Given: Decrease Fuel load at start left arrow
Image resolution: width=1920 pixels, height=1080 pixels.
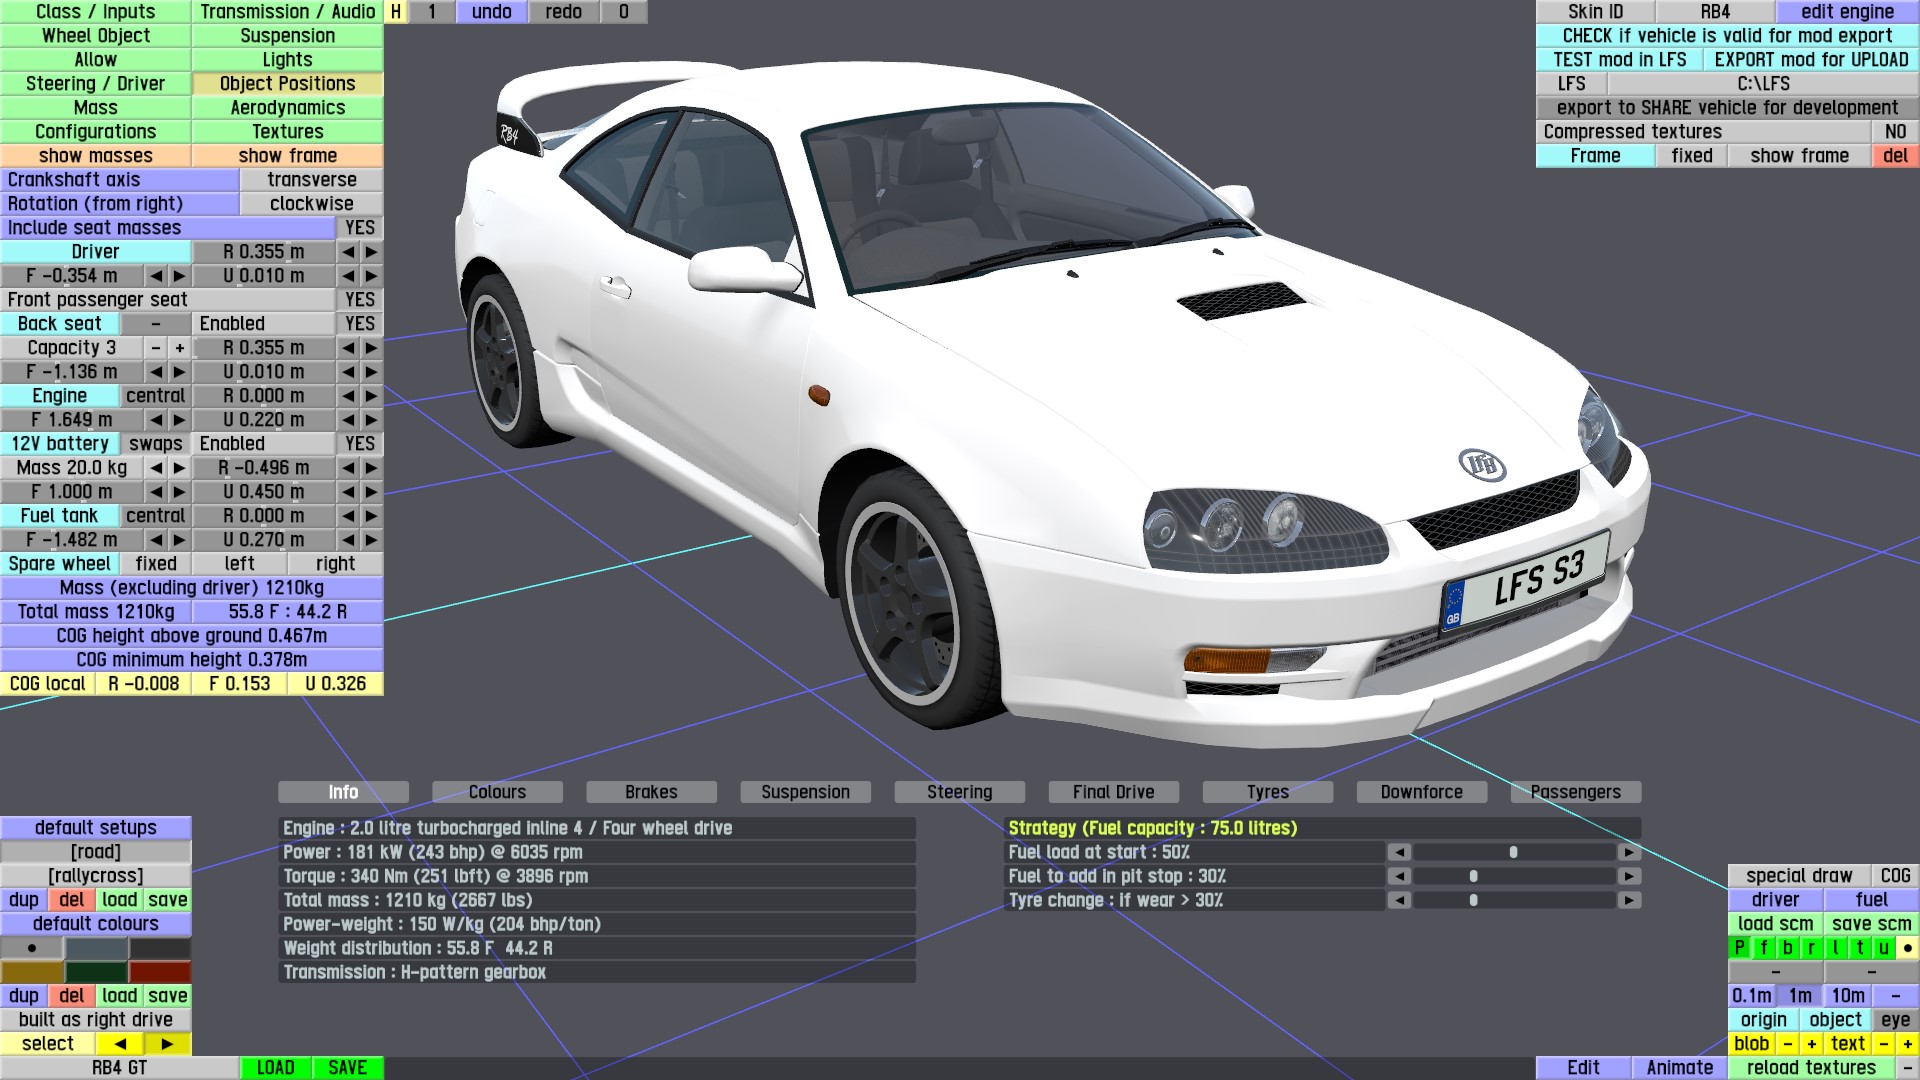Looking at the screenshot, I should pos(1399,852).
